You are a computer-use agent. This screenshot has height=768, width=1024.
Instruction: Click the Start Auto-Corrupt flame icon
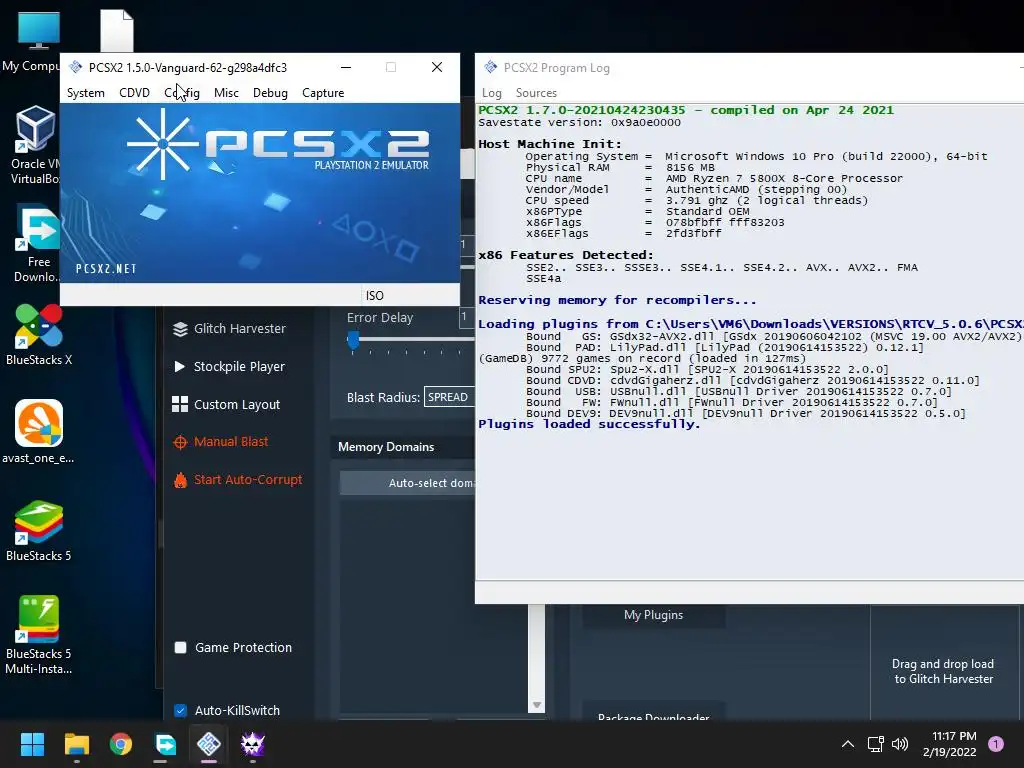180,480
